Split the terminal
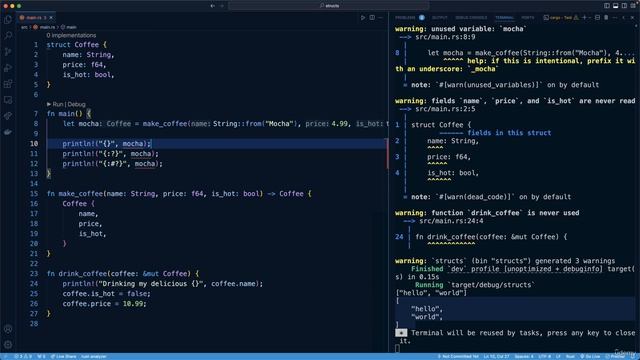Viewport: 640px width, 360px height. coord(597,18)
